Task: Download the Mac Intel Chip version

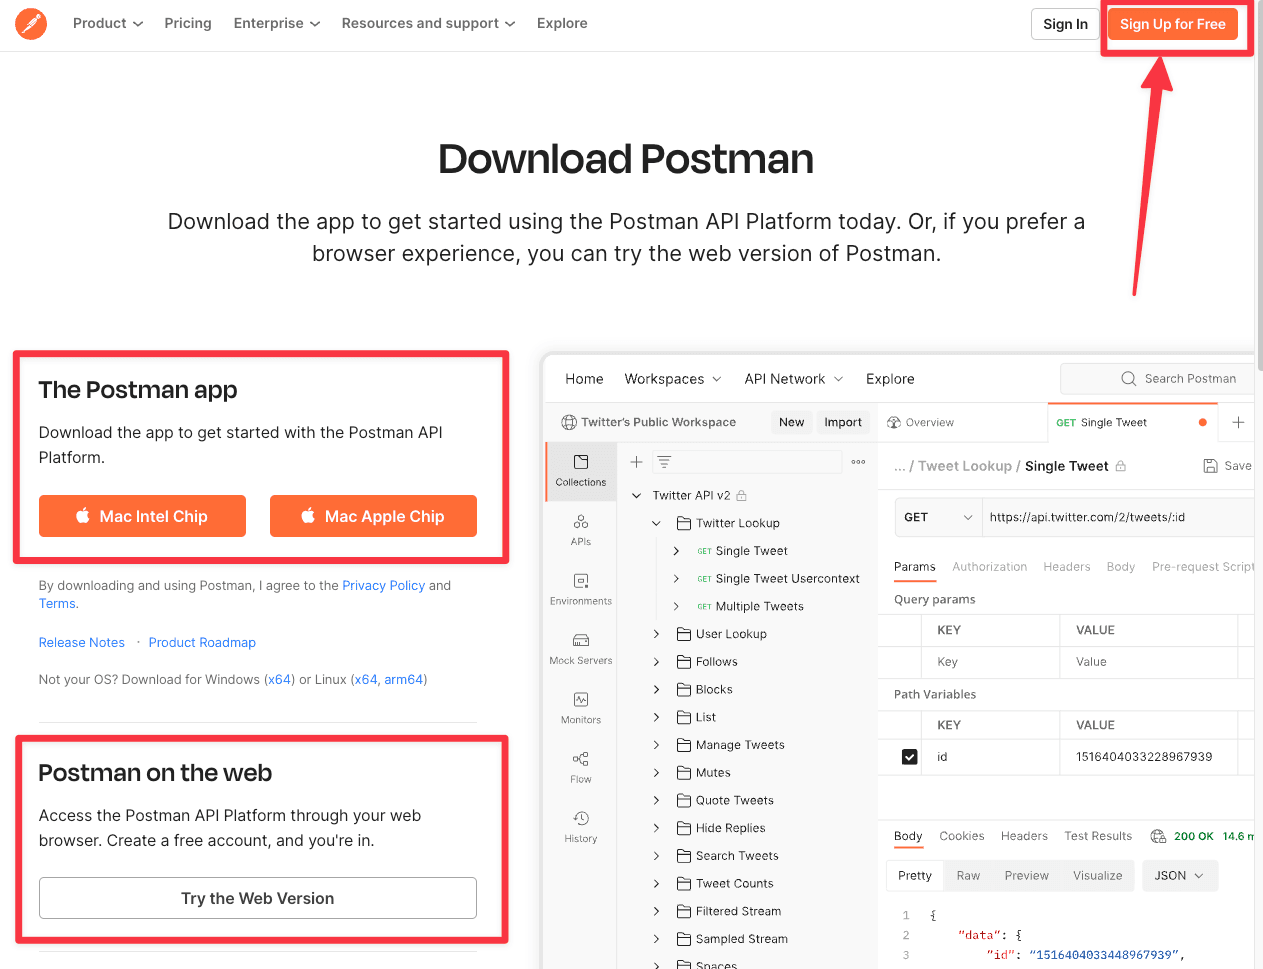Action: 142,516
